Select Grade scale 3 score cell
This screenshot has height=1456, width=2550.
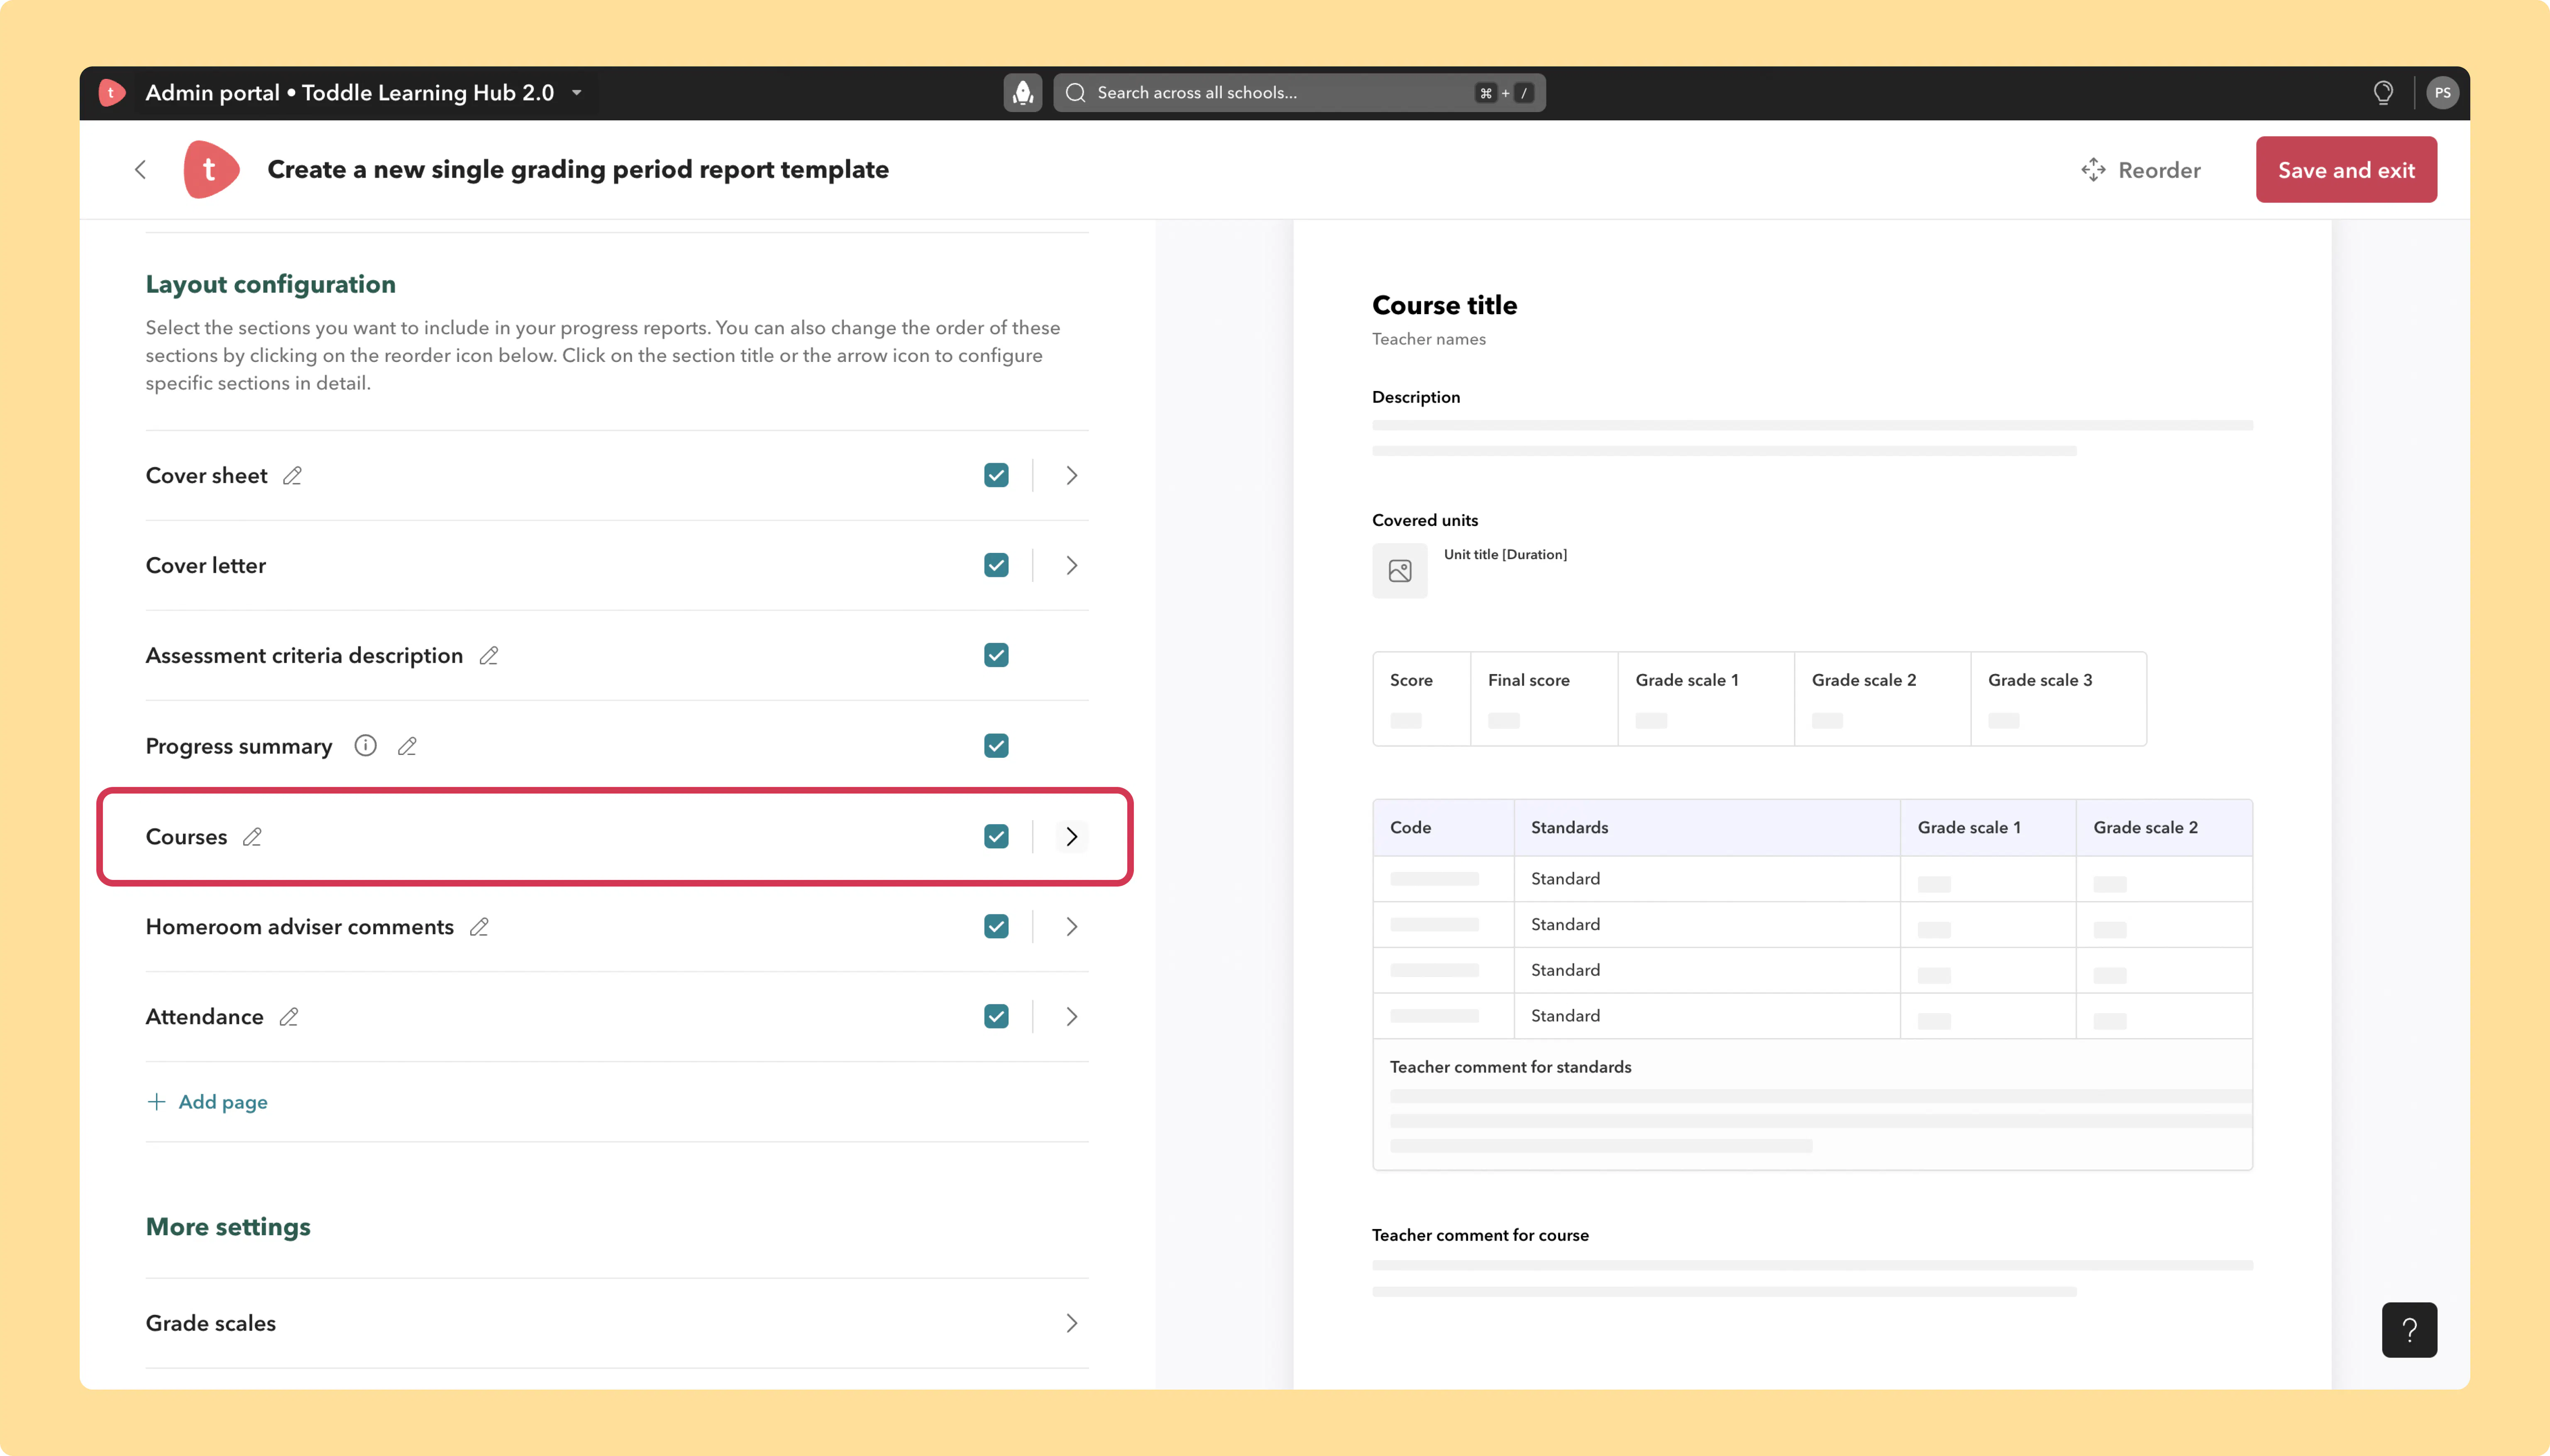(x=2058, y=699)
